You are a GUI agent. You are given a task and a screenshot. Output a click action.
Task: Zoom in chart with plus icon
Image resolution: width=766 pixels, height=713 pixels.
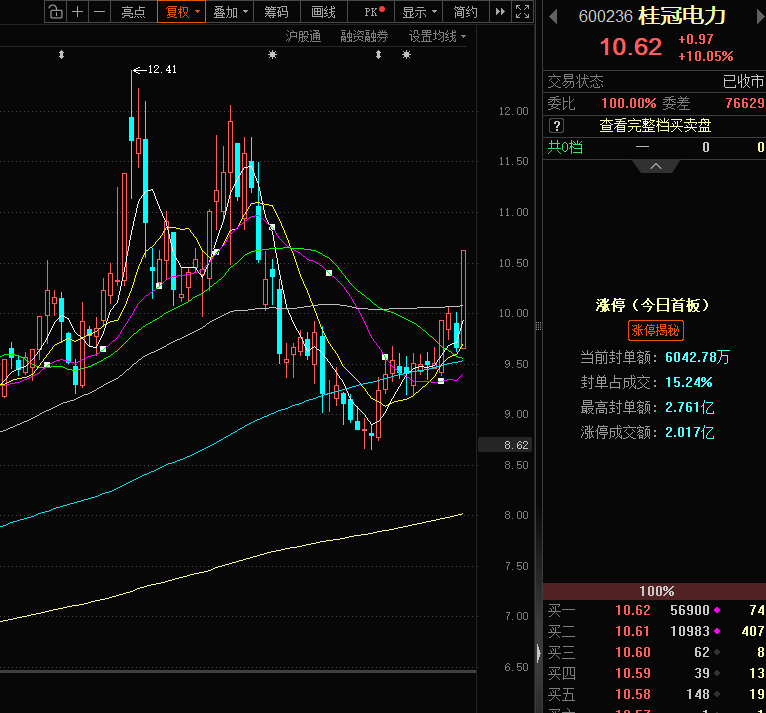pos(77,12)
